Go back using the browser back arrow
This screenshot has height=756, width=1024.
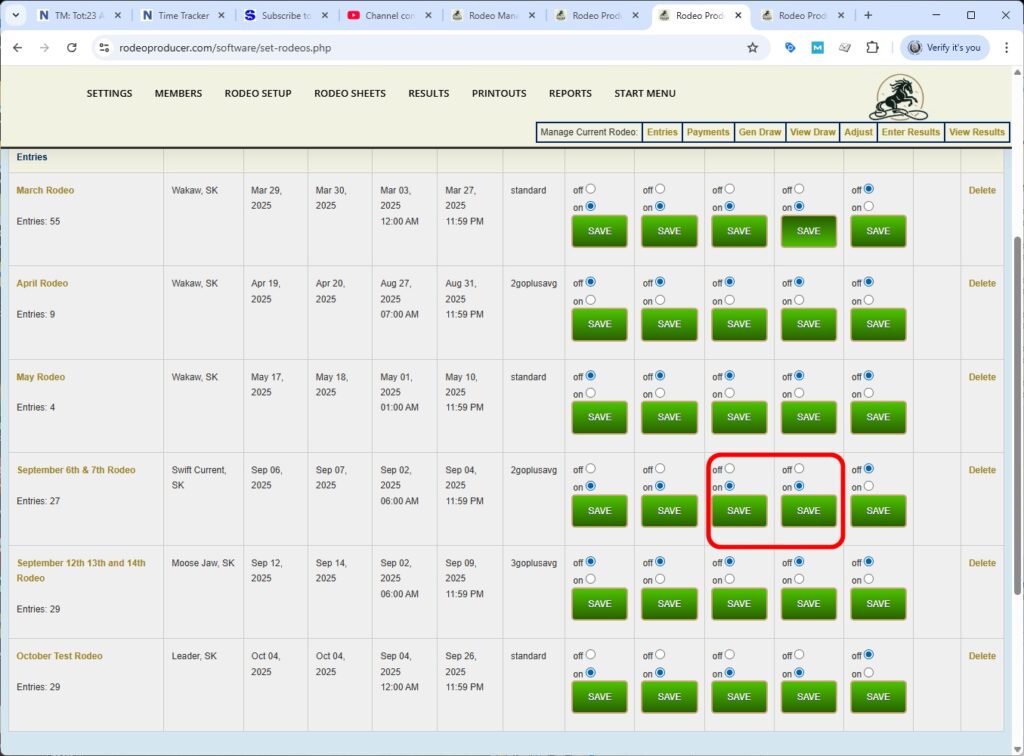point(17,47)
